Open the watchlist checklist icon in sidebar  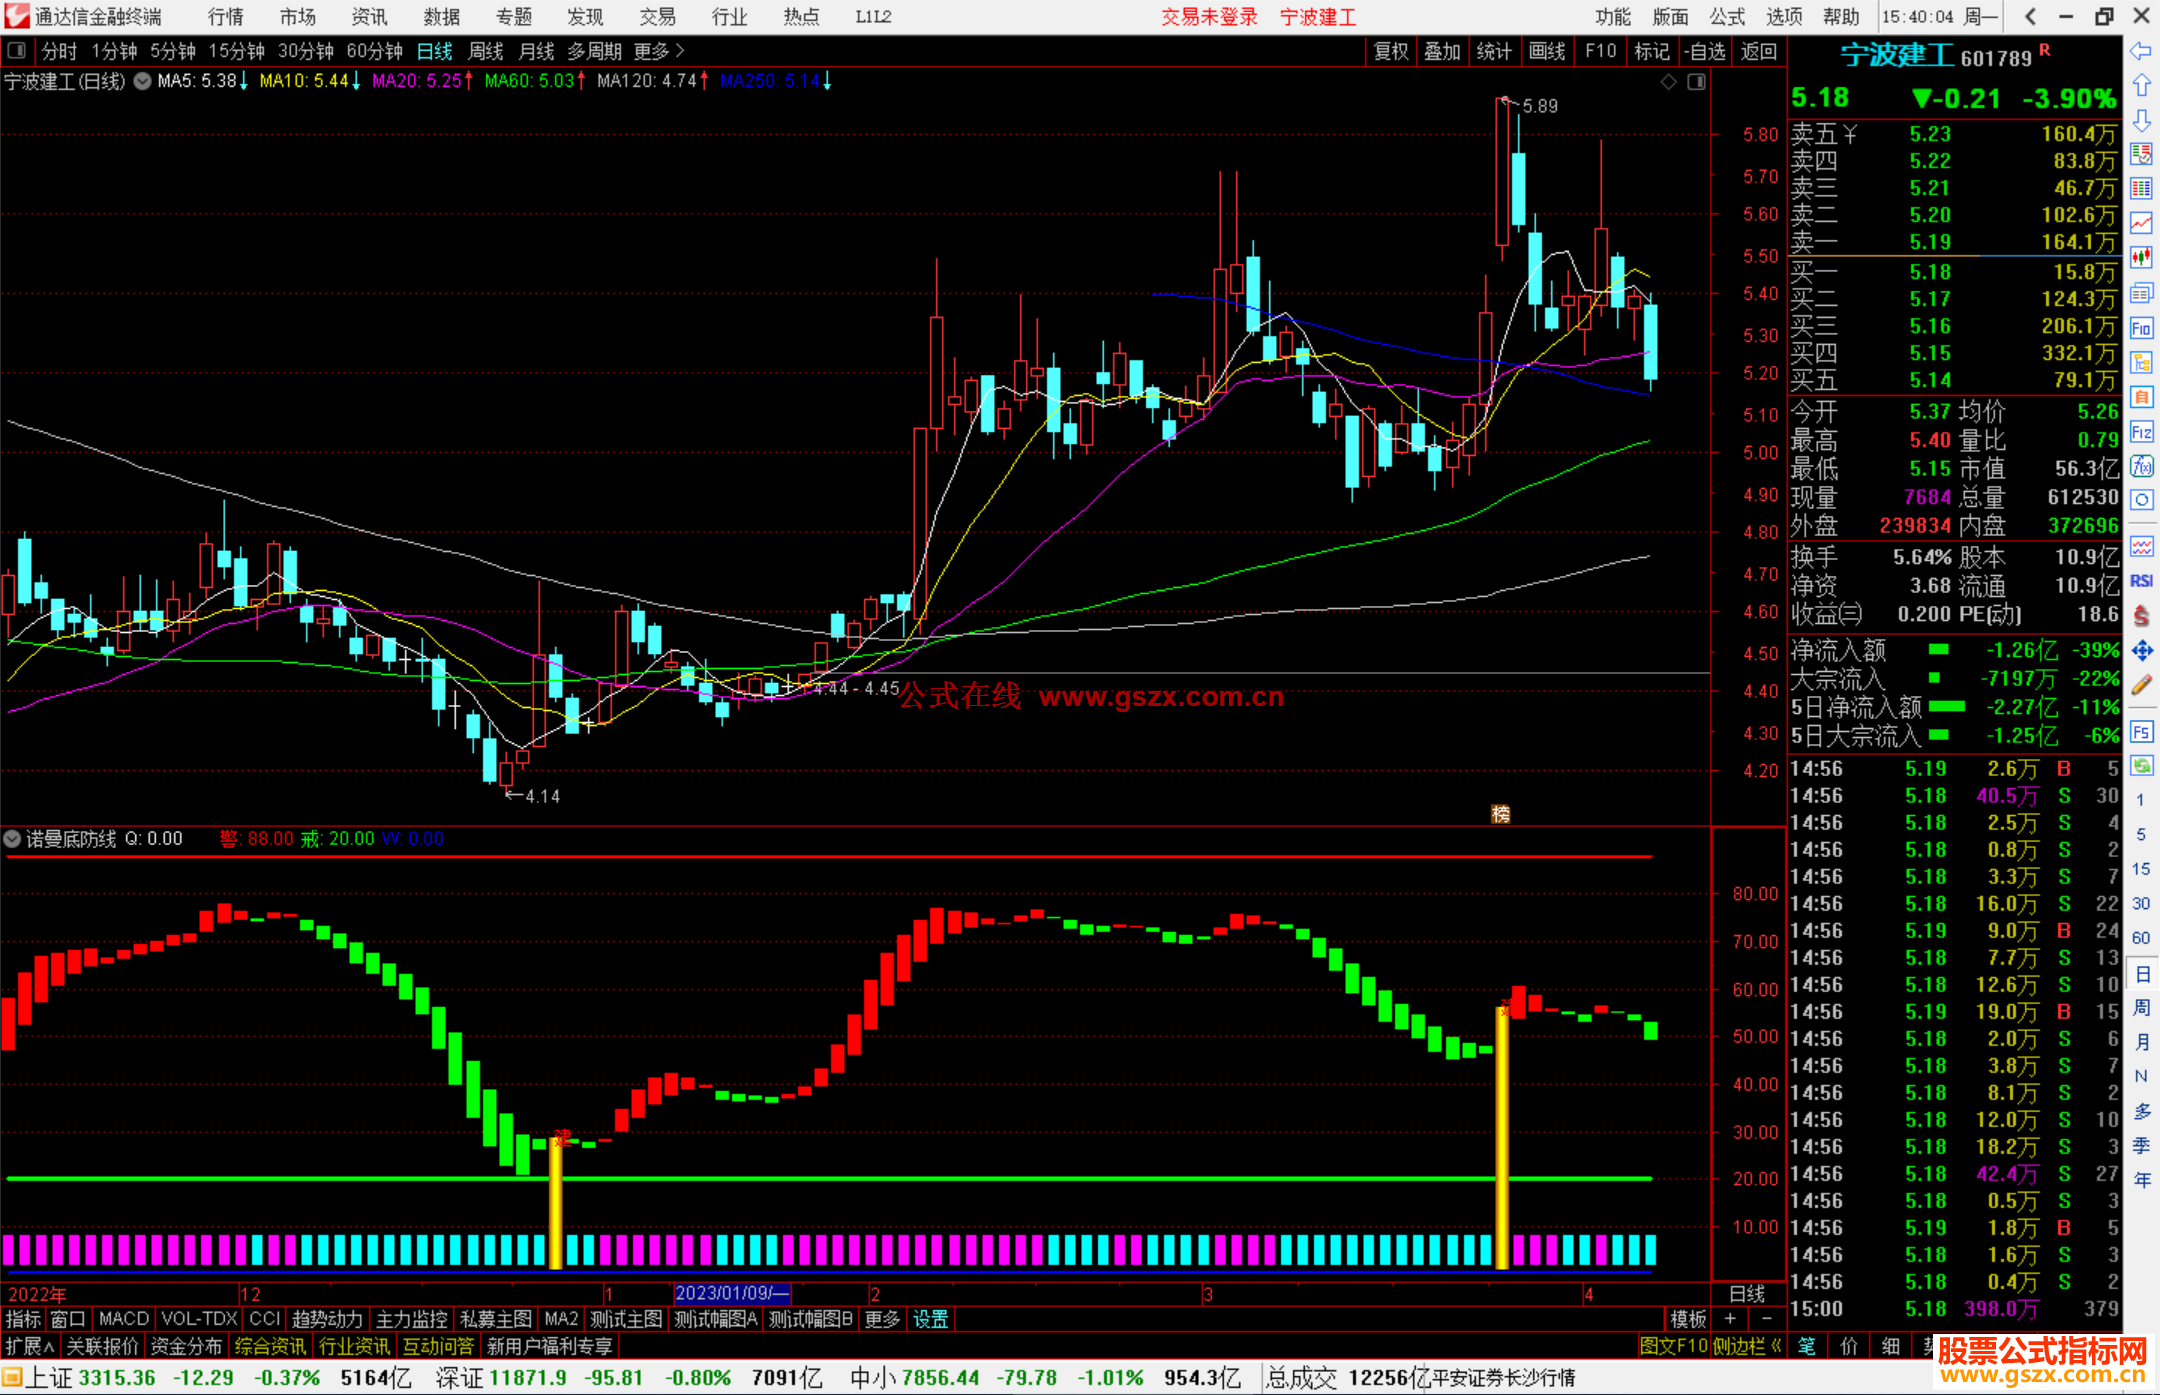(2141, 154)
